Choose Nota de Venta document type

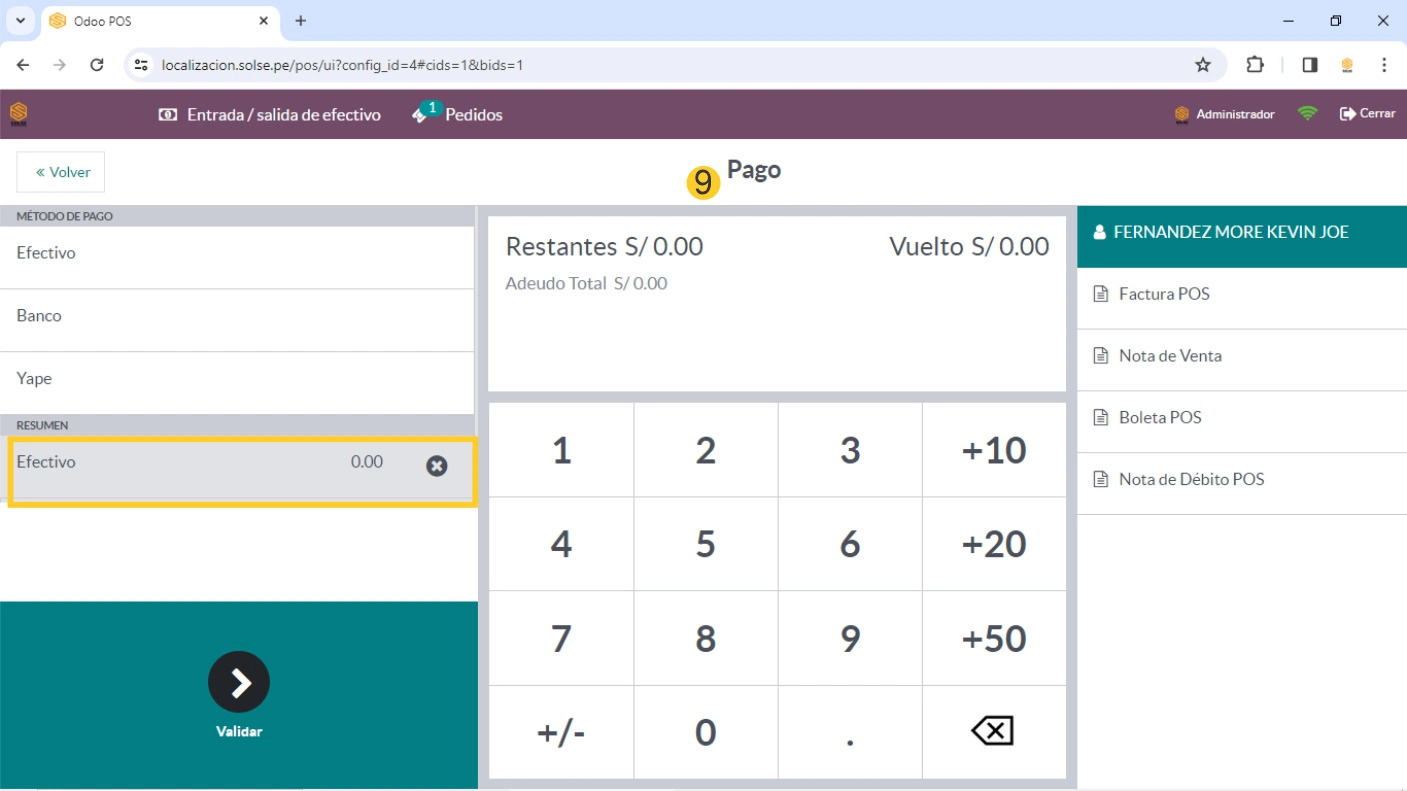[1170, 356]
